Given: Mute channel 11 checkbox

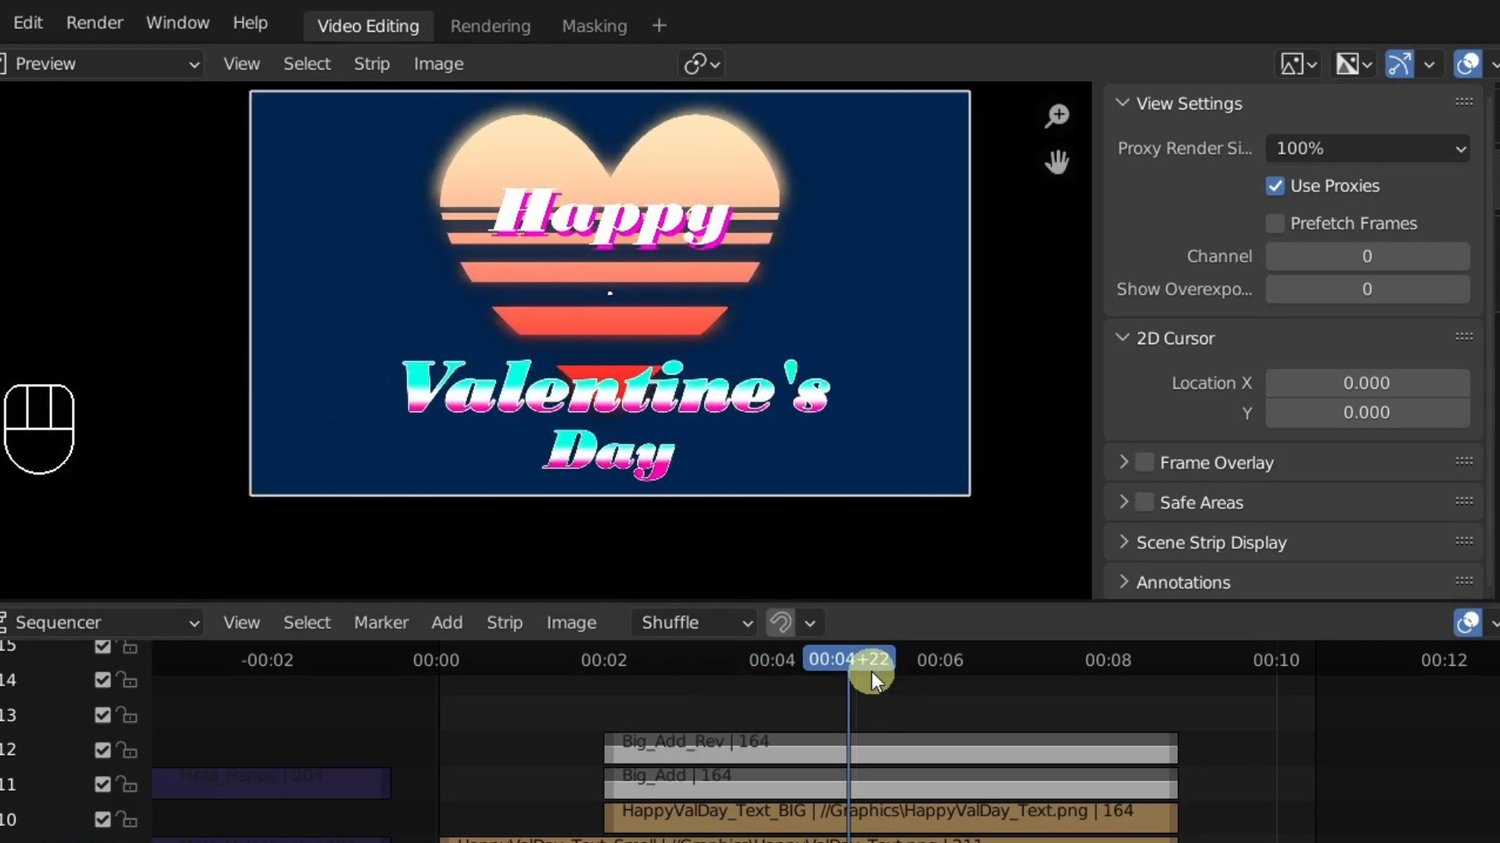Looking at the screenshot, I should 102,784.
